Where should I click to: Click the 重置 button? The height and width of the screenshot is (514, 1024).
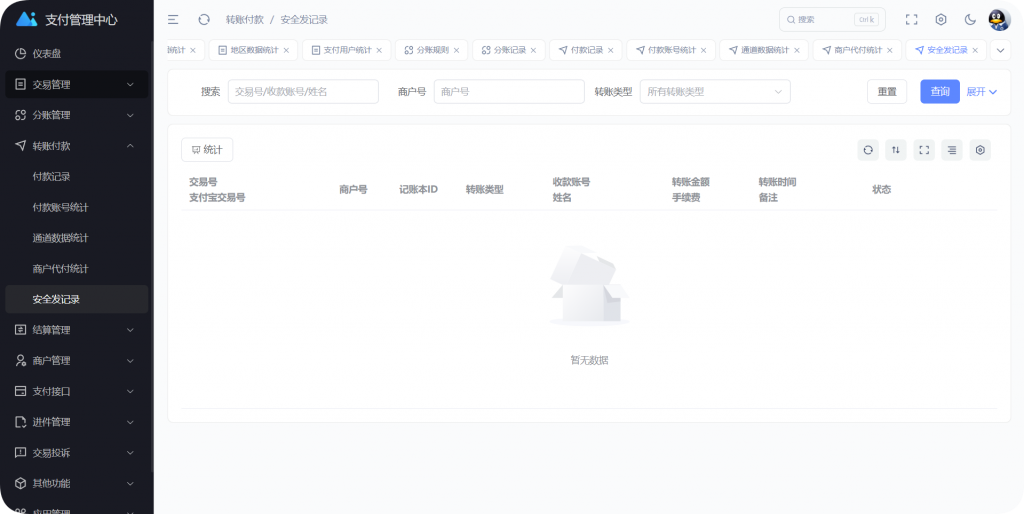[x=887, y=91]
